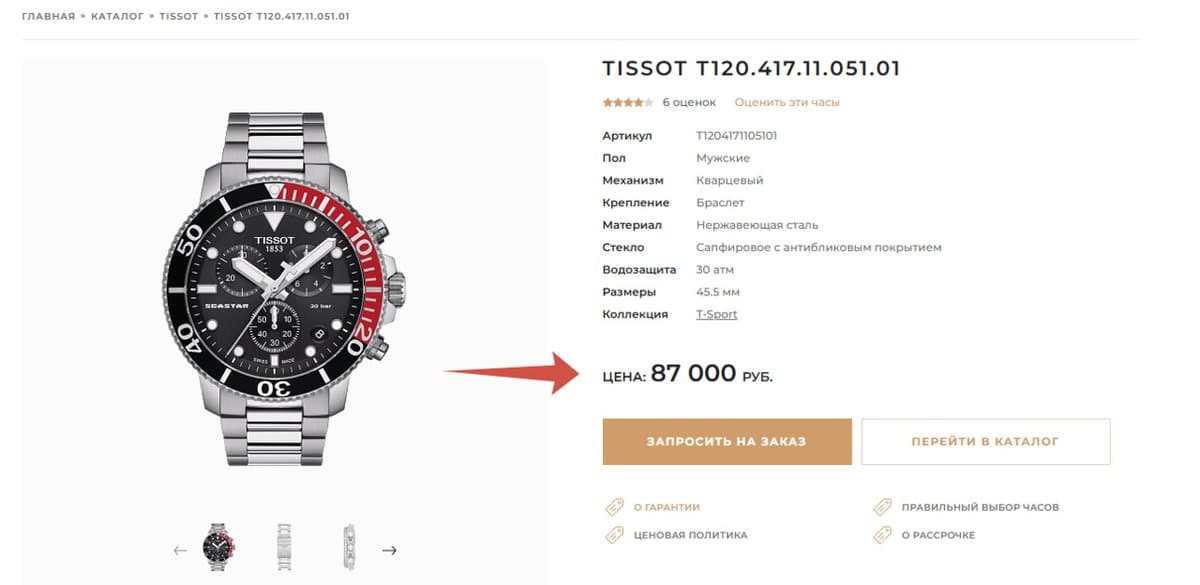This screenshot has width=1200, height=585.
Task: Click the right arrow under the product photos
Action: pos(390,550)
